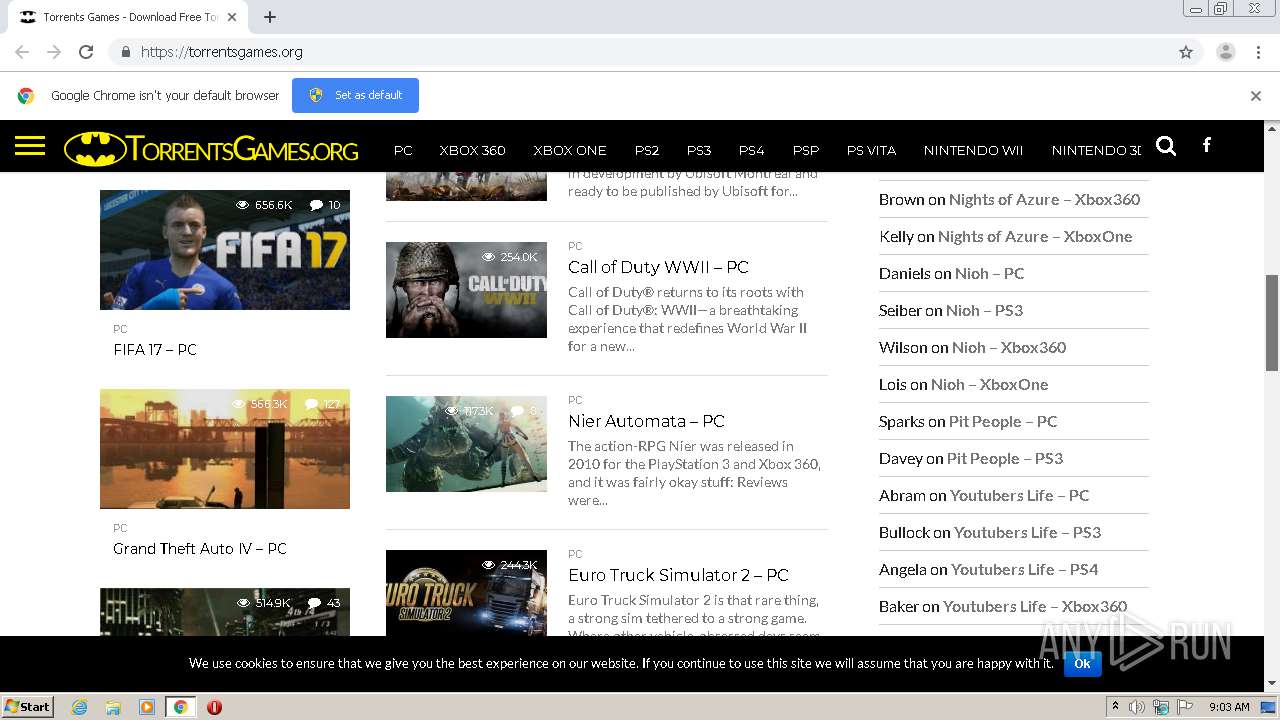Screen dimensions: 1280x720
Task: Open a new browser tab
Action: pos(270,17)
